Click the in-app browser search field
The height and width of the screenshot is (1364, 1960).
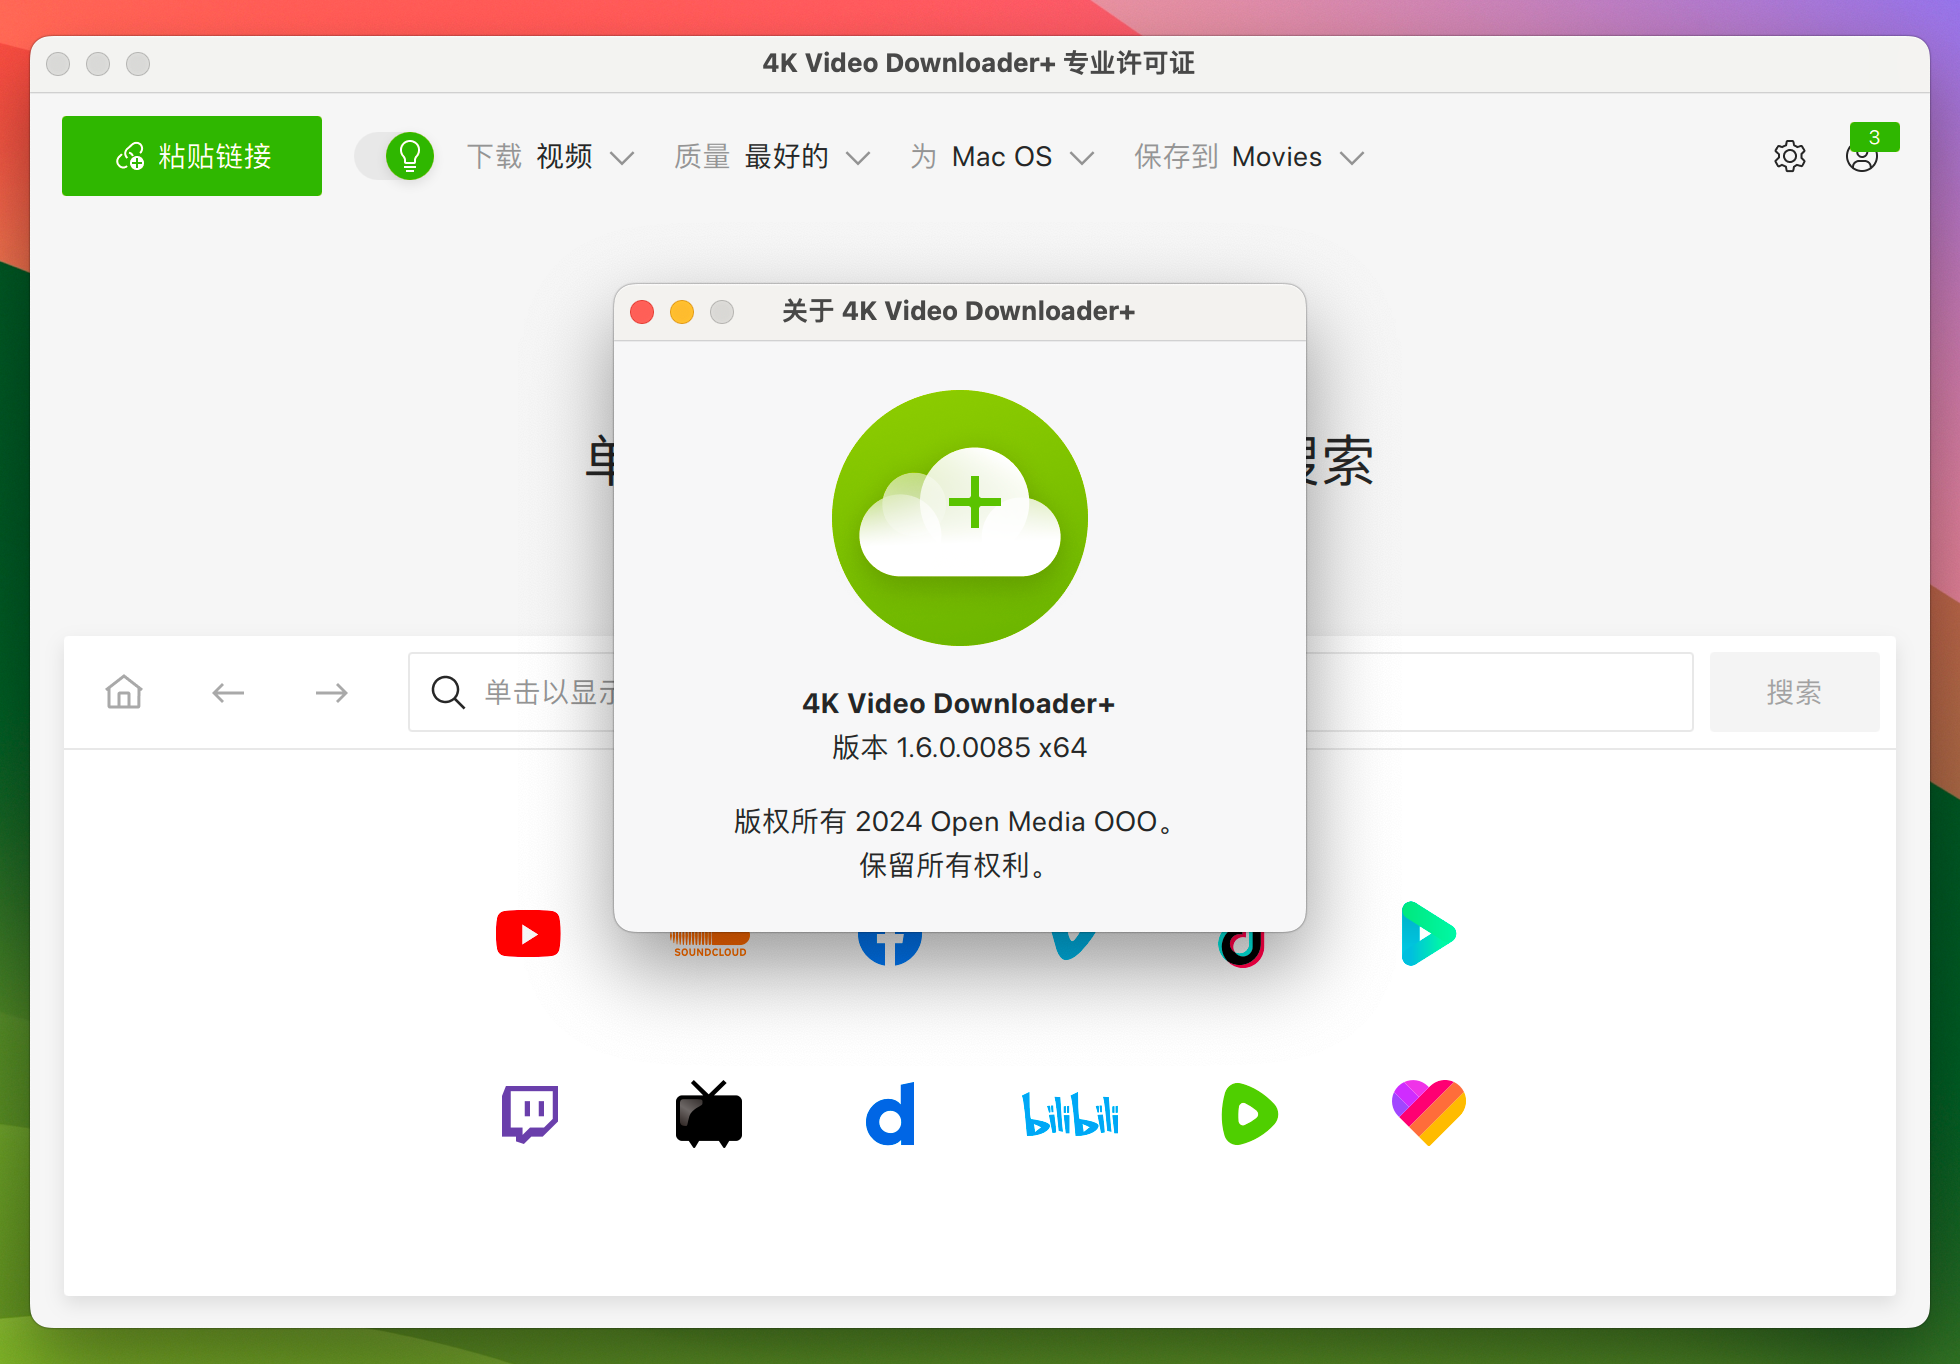click(x=1050, y=692)
